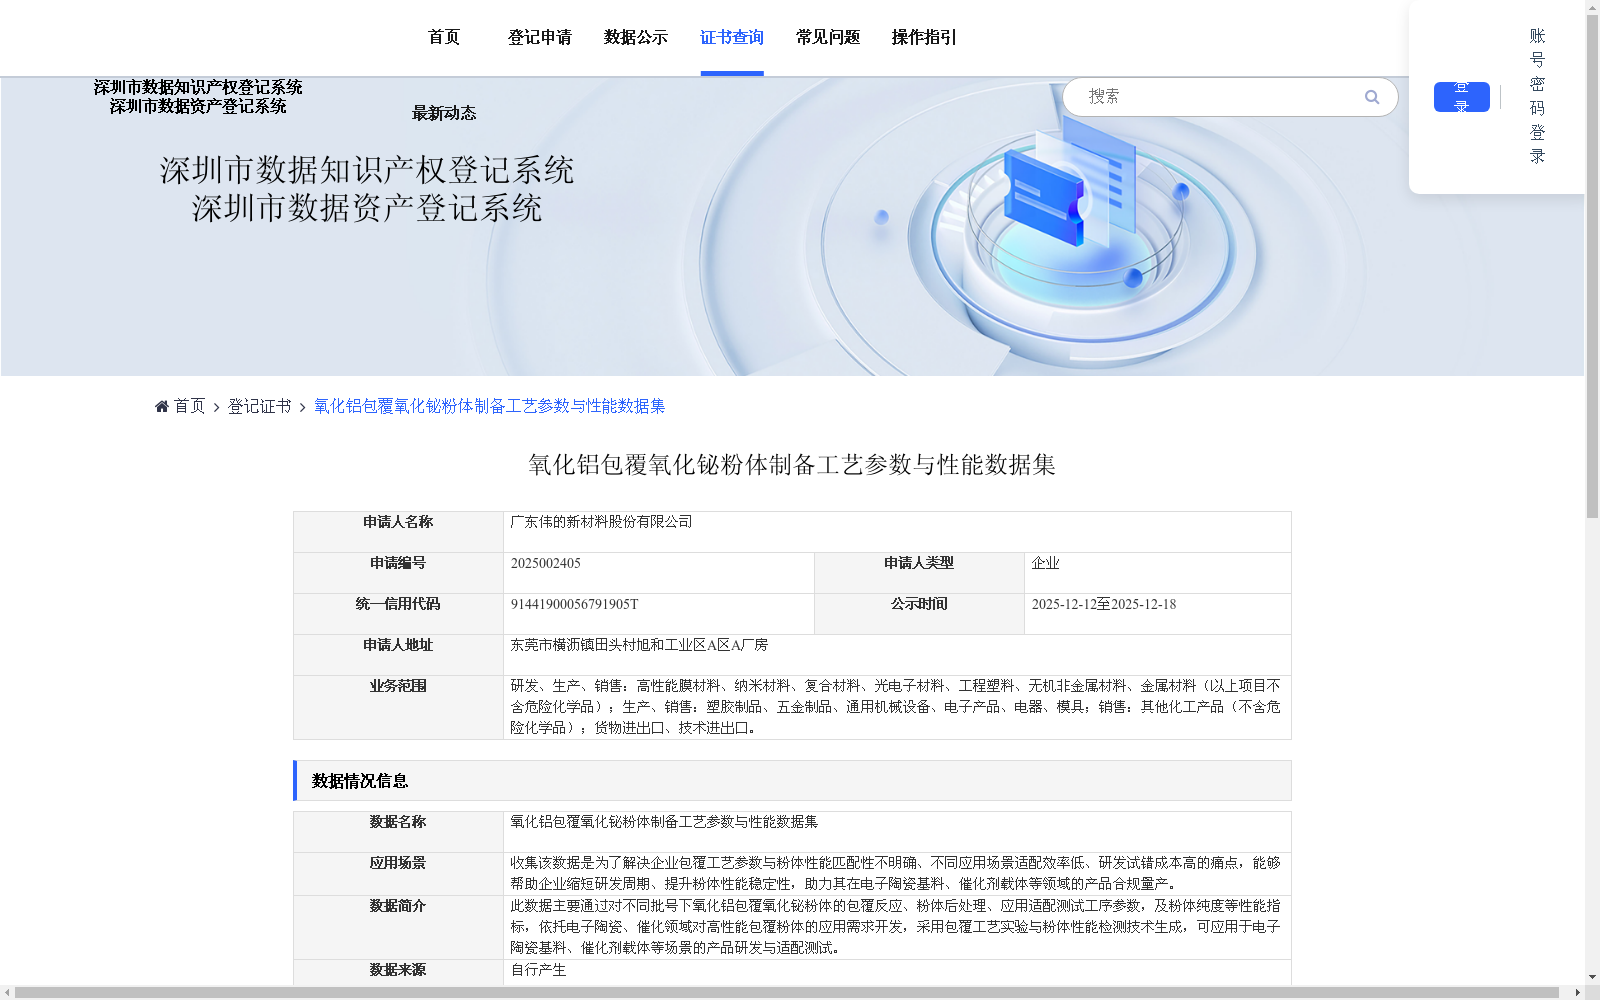Open 常见问题 menu item

[828, 37]
